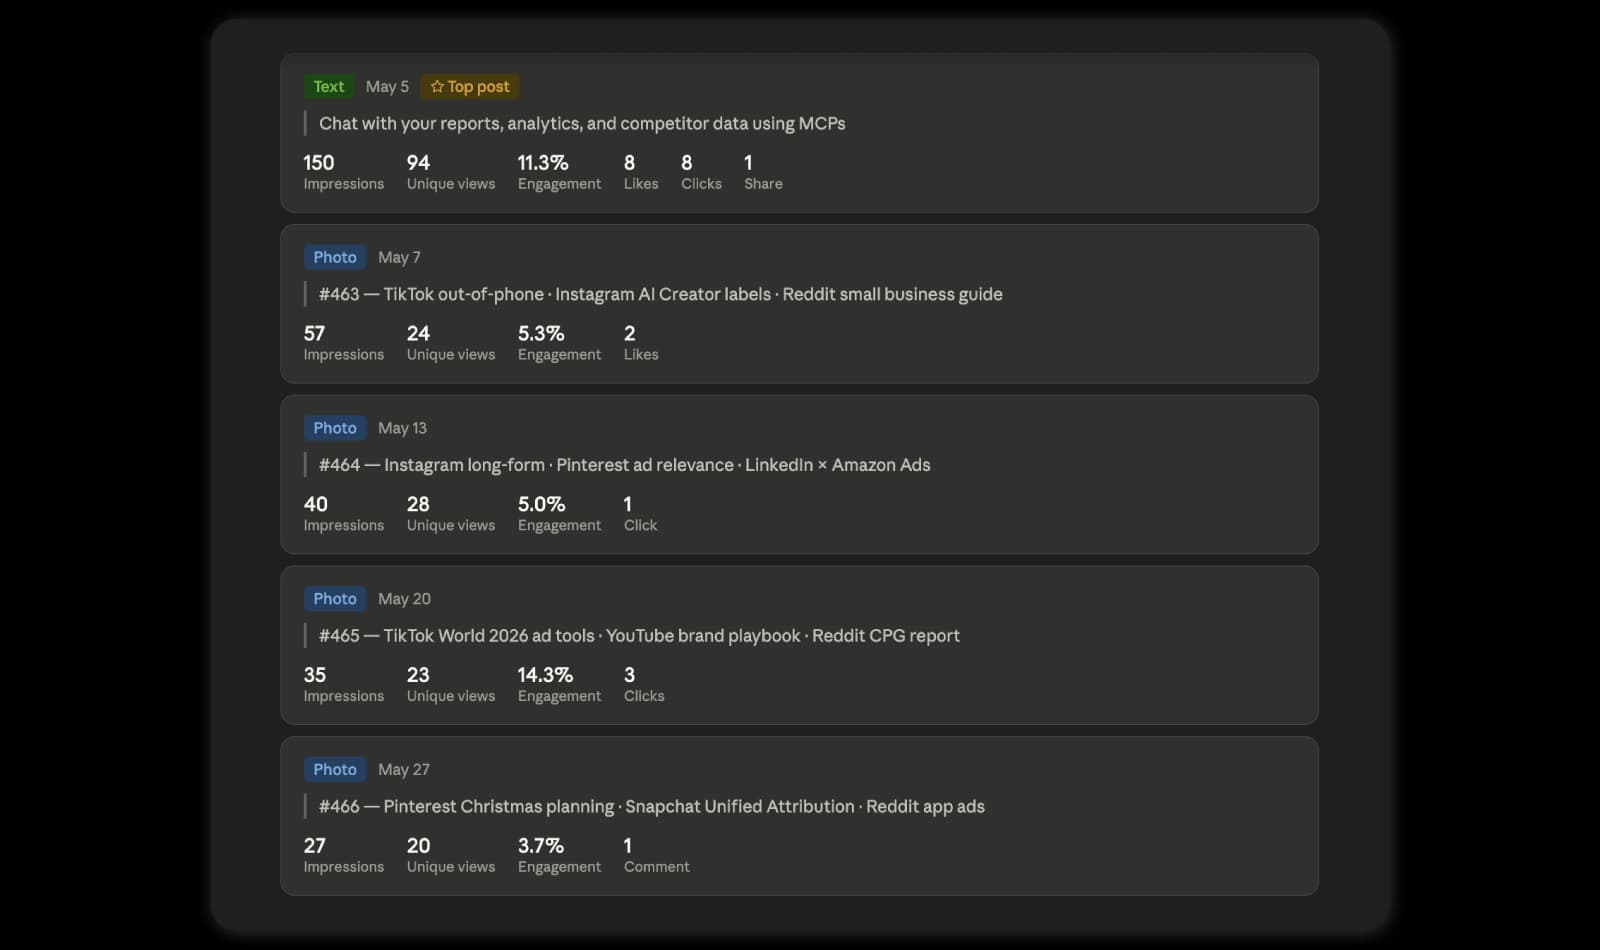Click the 24 Unique views value
The width and height of the screenshot is (1600, 950).
[x=418, y=334]
